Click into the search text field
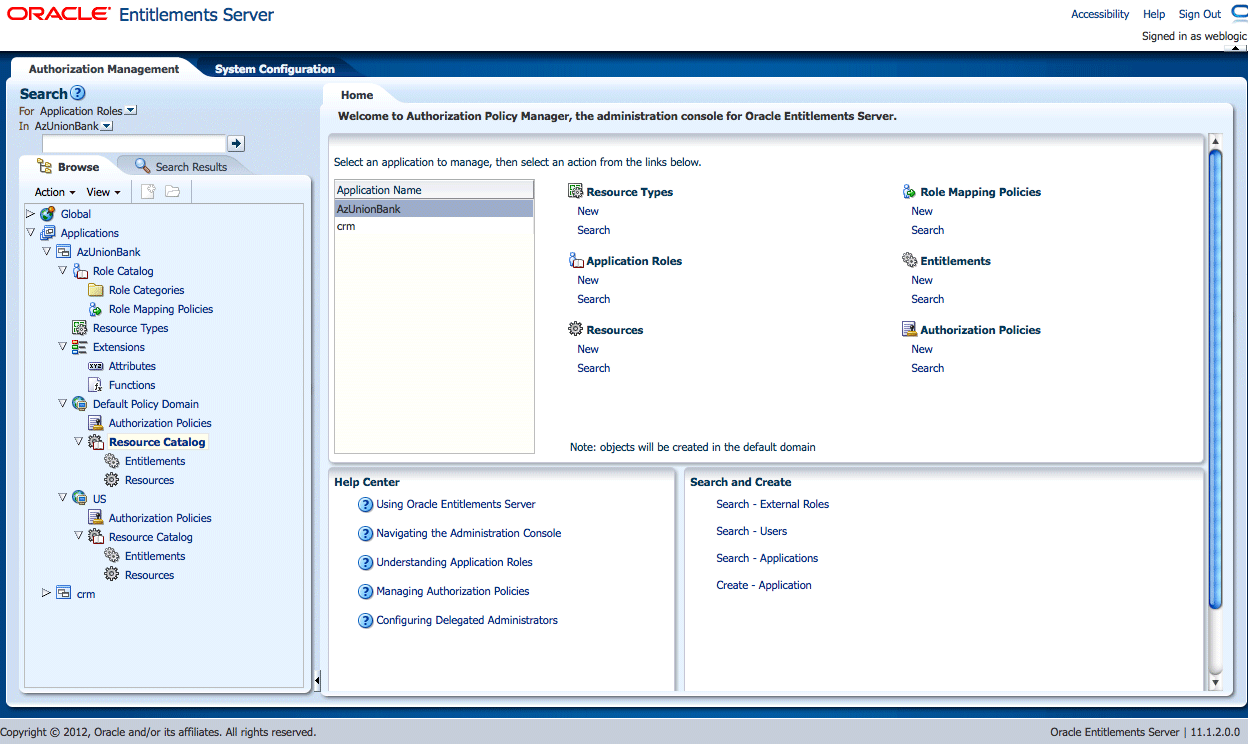This screenshot has height=744, width=1248. (x=134, y=144)
